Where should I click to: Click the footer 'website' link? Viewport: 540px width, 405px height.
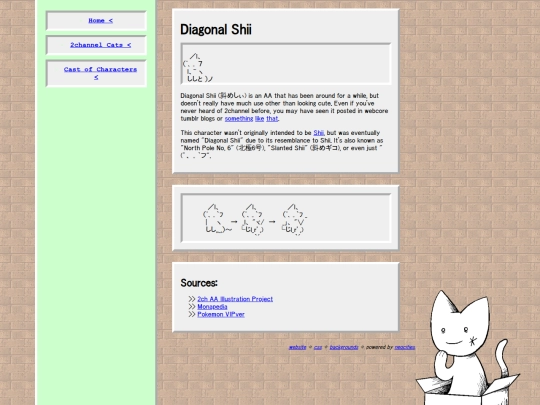coord(297,347)
